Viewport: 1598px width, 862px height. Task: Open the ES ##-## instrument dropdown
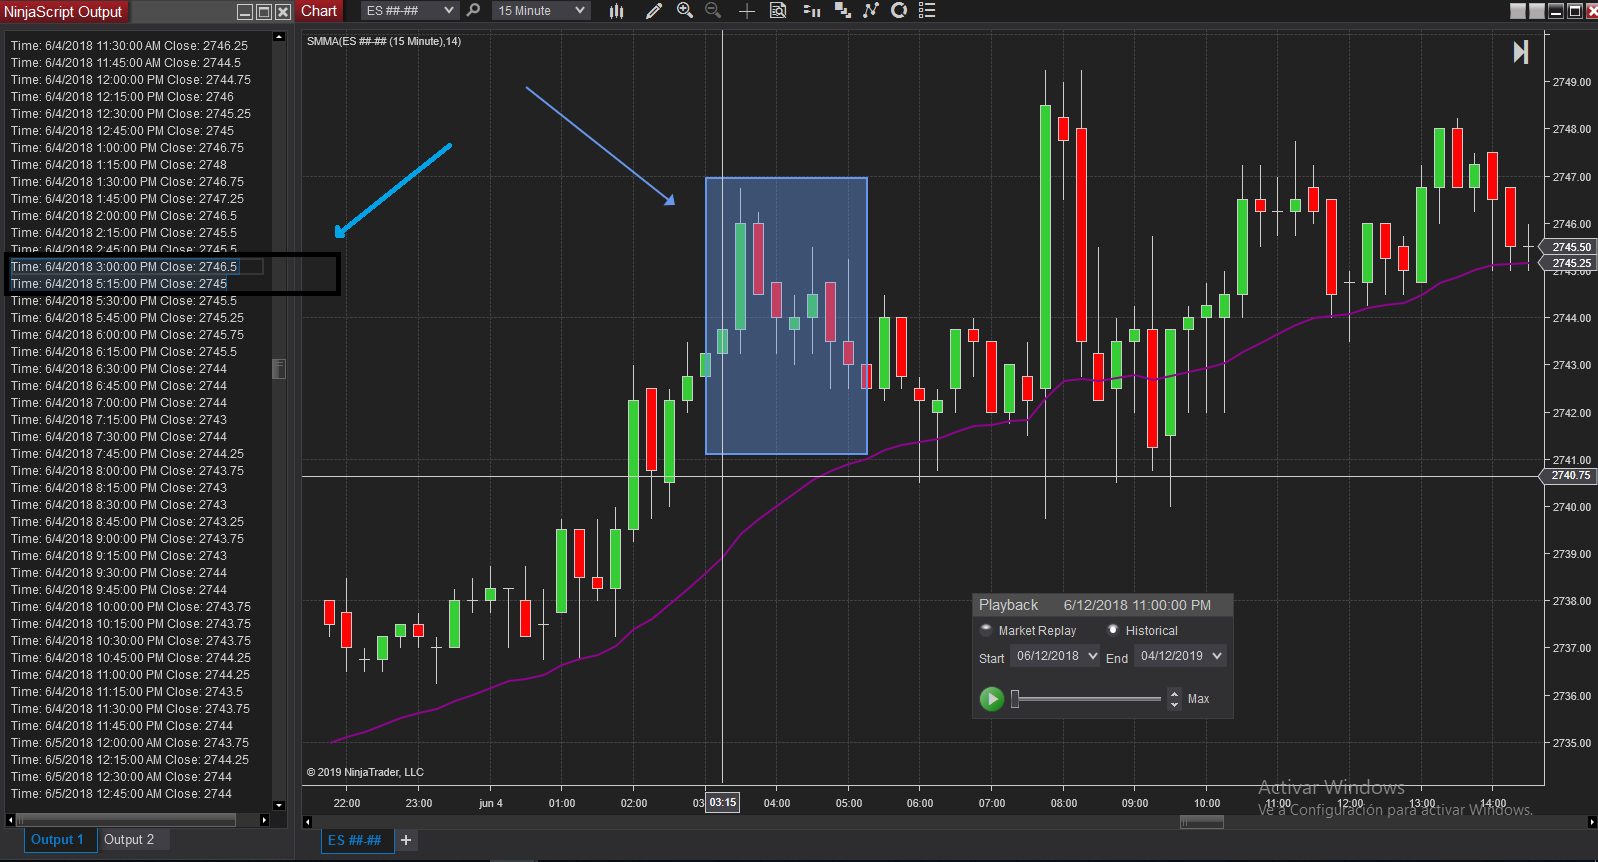click(409, 10)
